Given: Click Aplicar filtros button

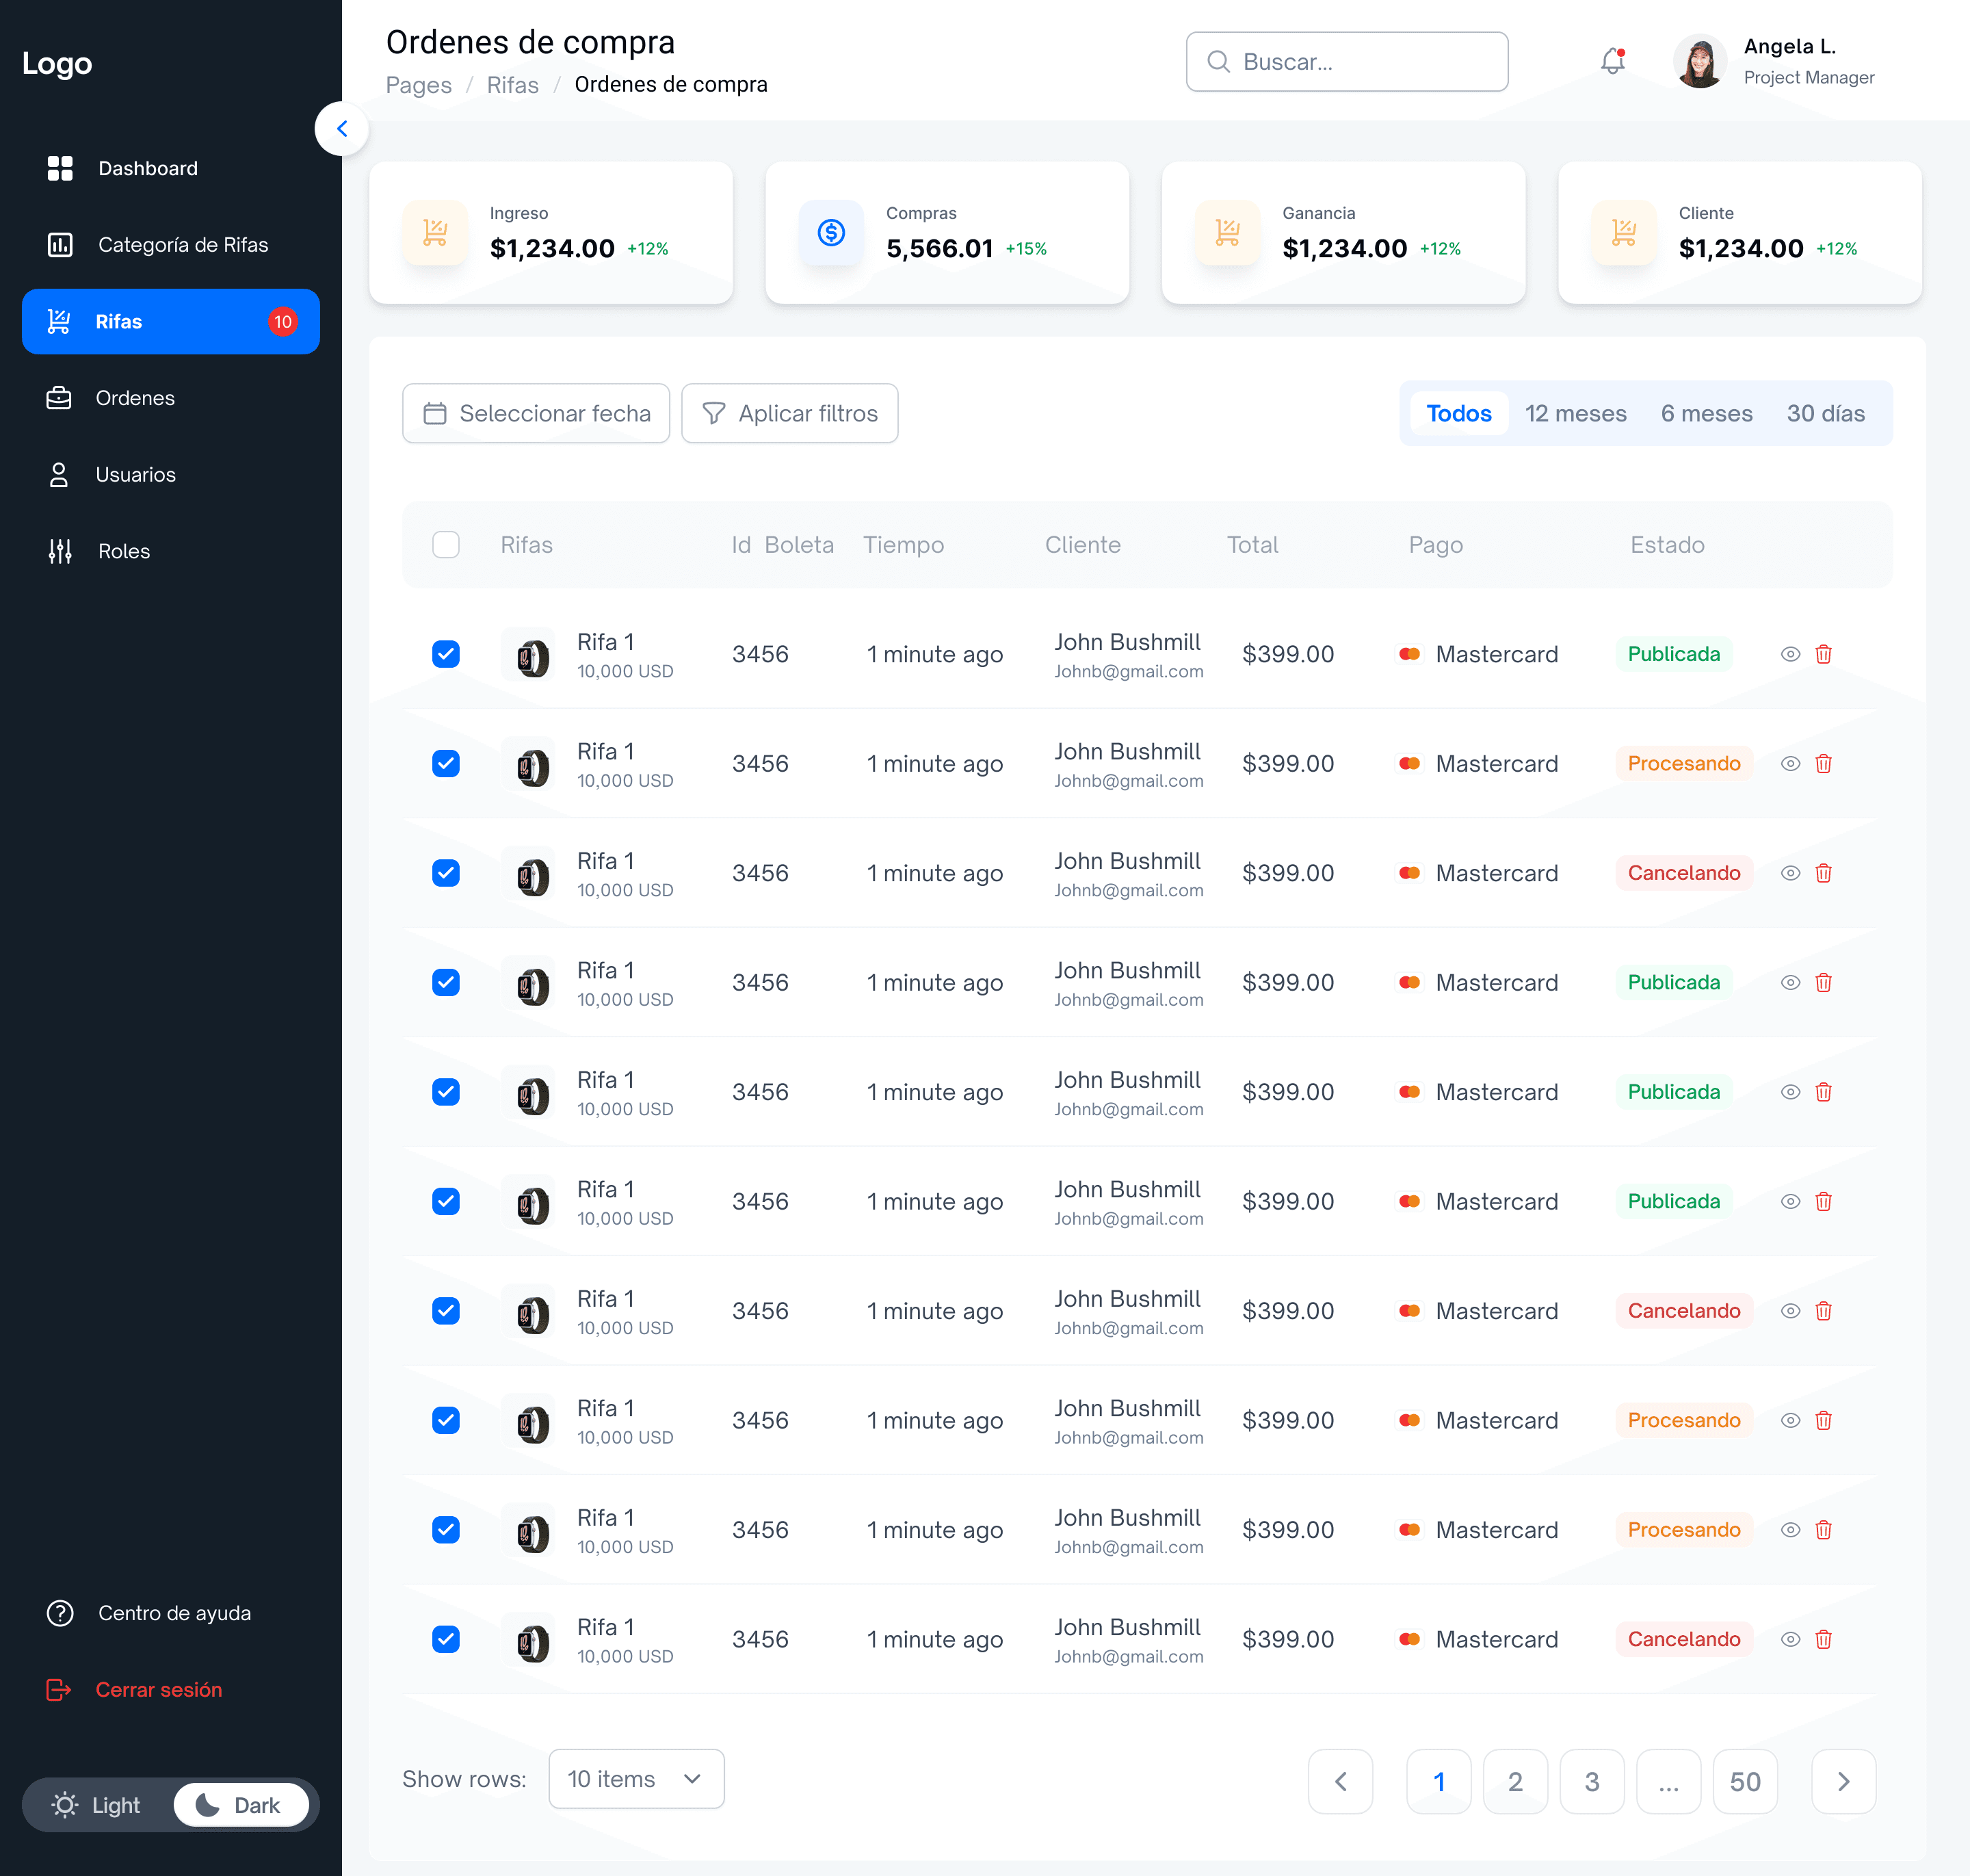Looking at the screenshot, I should [x=790, y=413].
